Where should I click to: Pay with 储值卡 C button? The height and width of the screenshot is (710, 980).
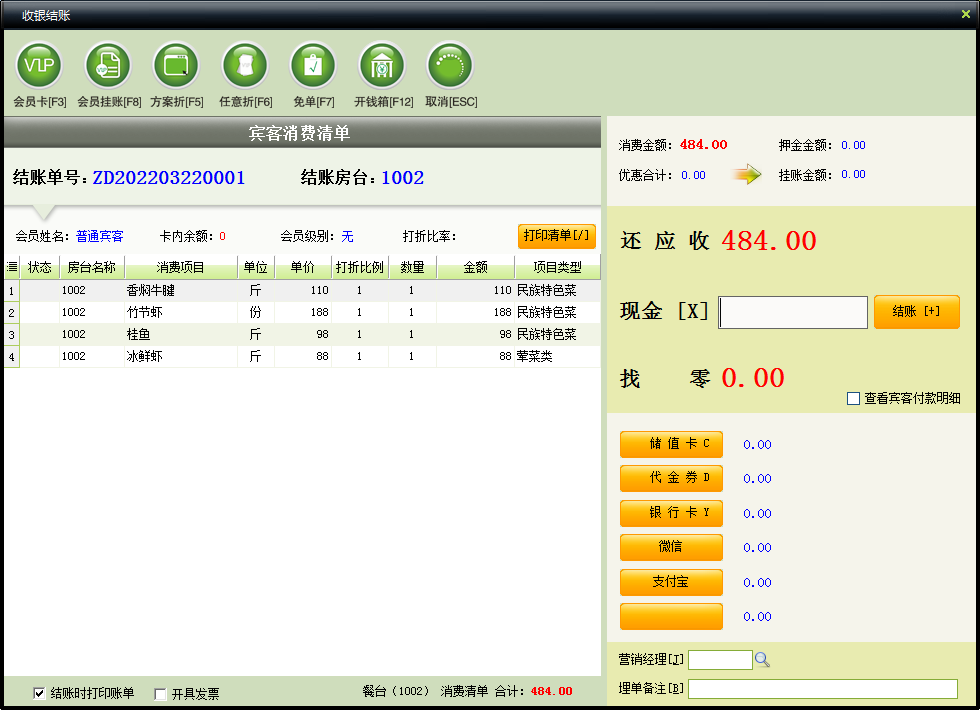671,444
